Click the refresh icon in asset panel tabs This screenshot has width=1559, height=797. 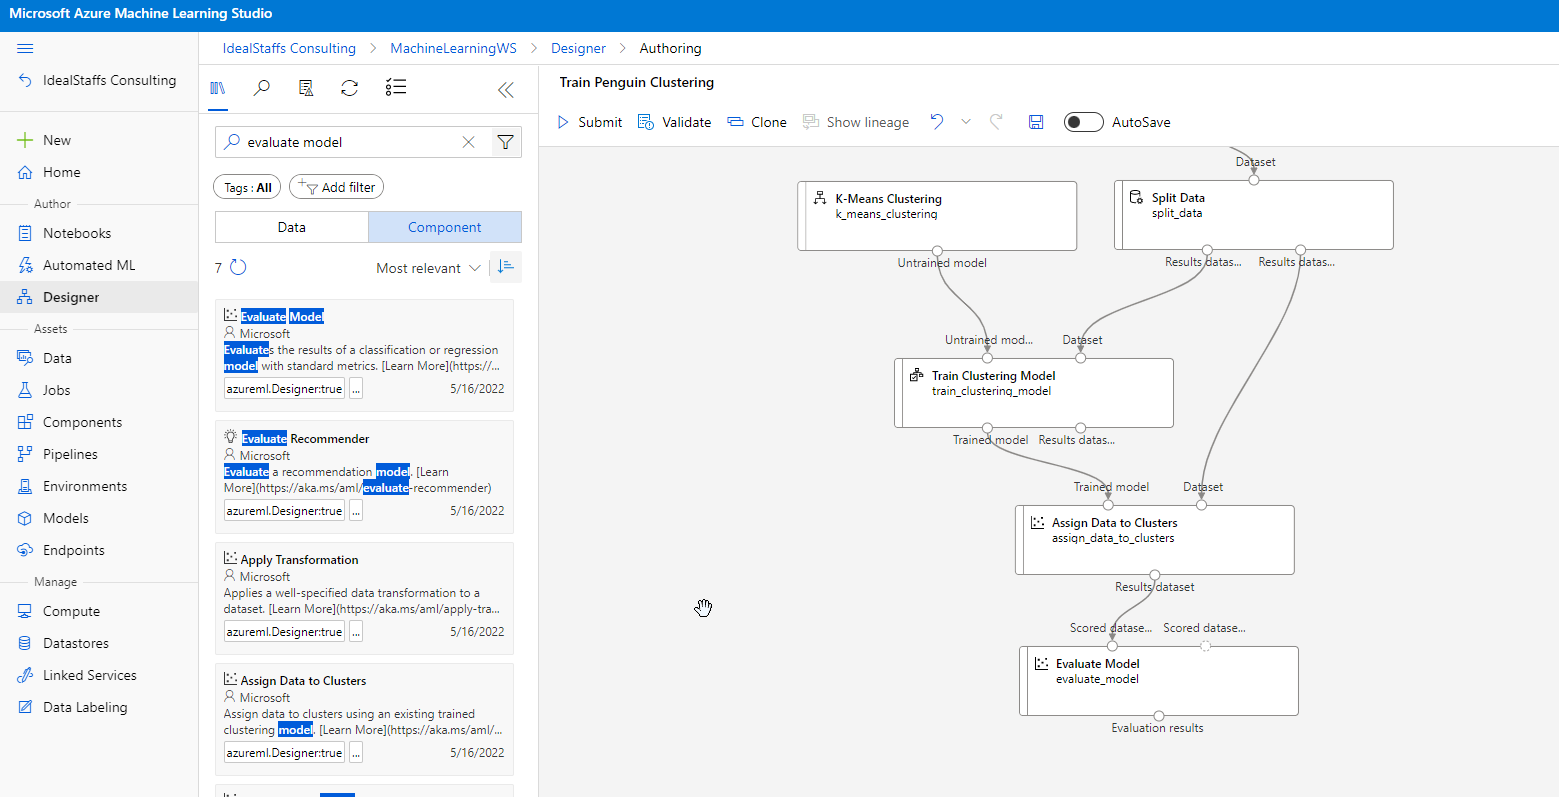tap(349, 88)
